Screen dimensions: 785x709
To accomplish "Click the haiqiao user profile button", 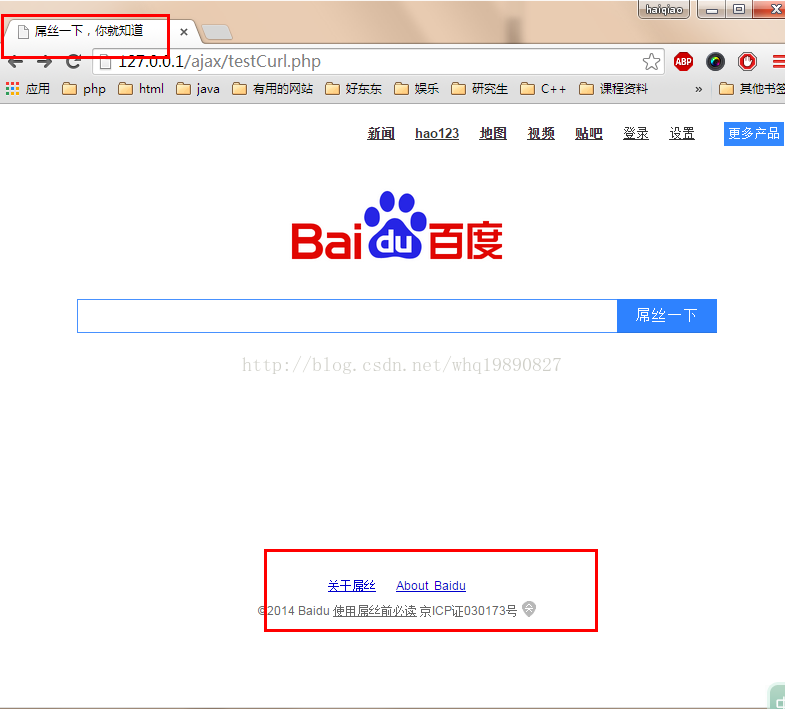I will click(664, 10).
